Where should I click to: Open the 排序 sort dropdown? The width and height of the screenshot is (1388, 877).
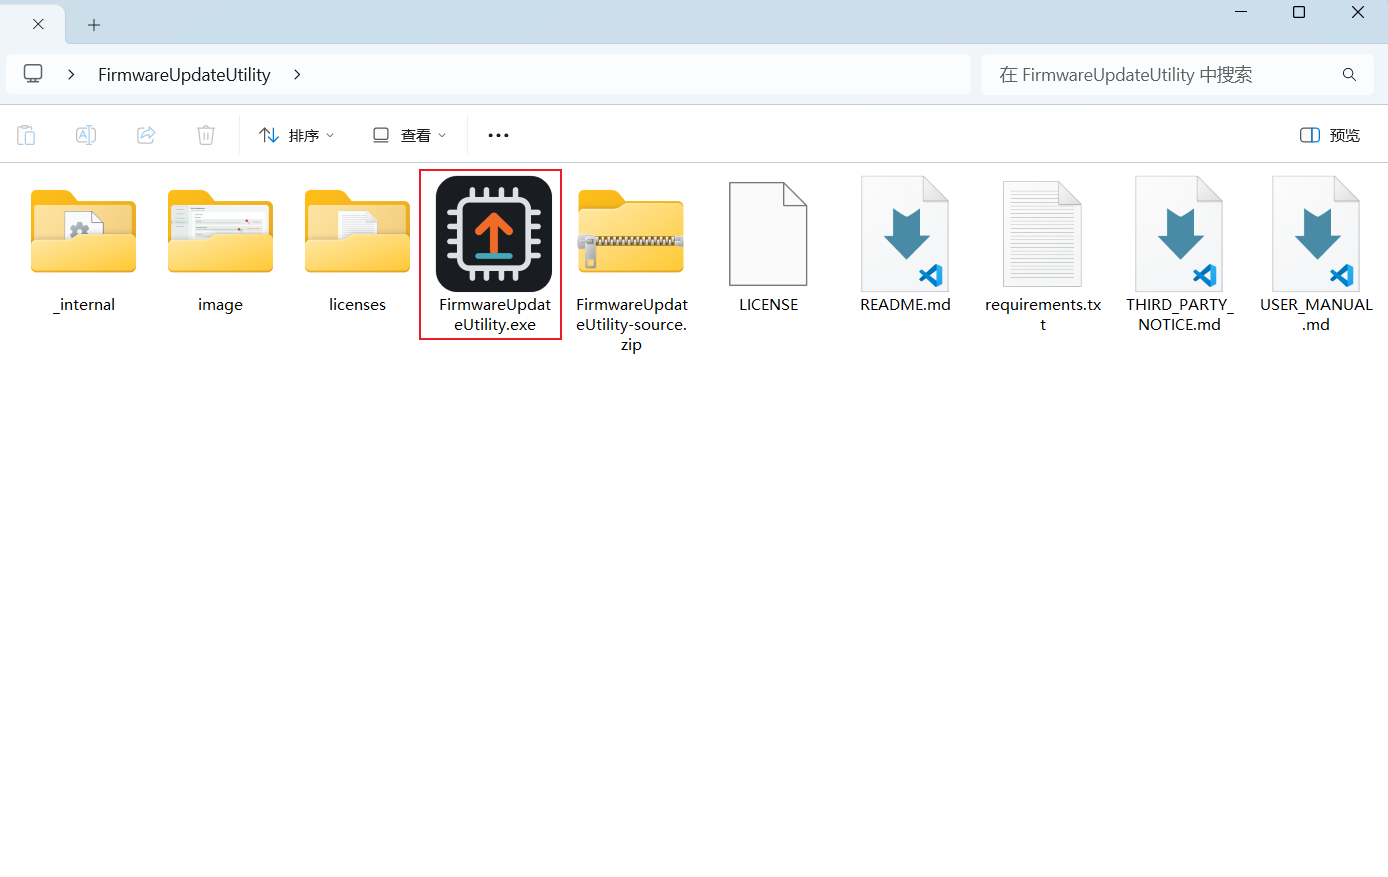click(296, 135)
